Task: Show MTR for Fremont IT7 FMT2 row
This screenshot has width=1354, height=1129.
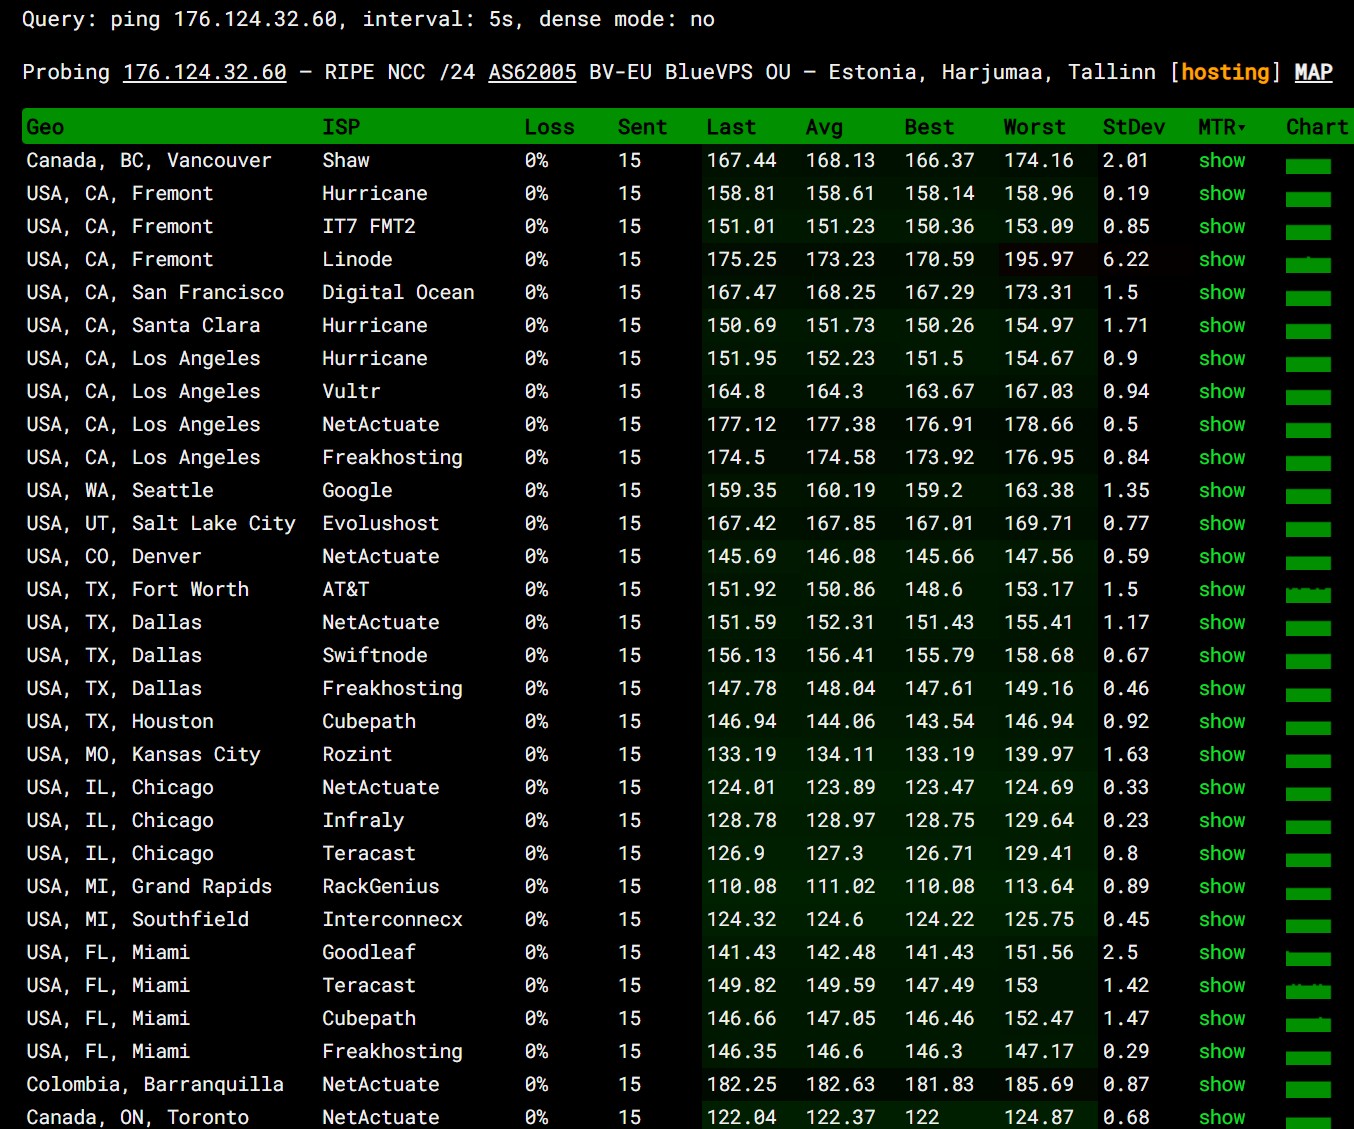Action: coord(1222,226)
